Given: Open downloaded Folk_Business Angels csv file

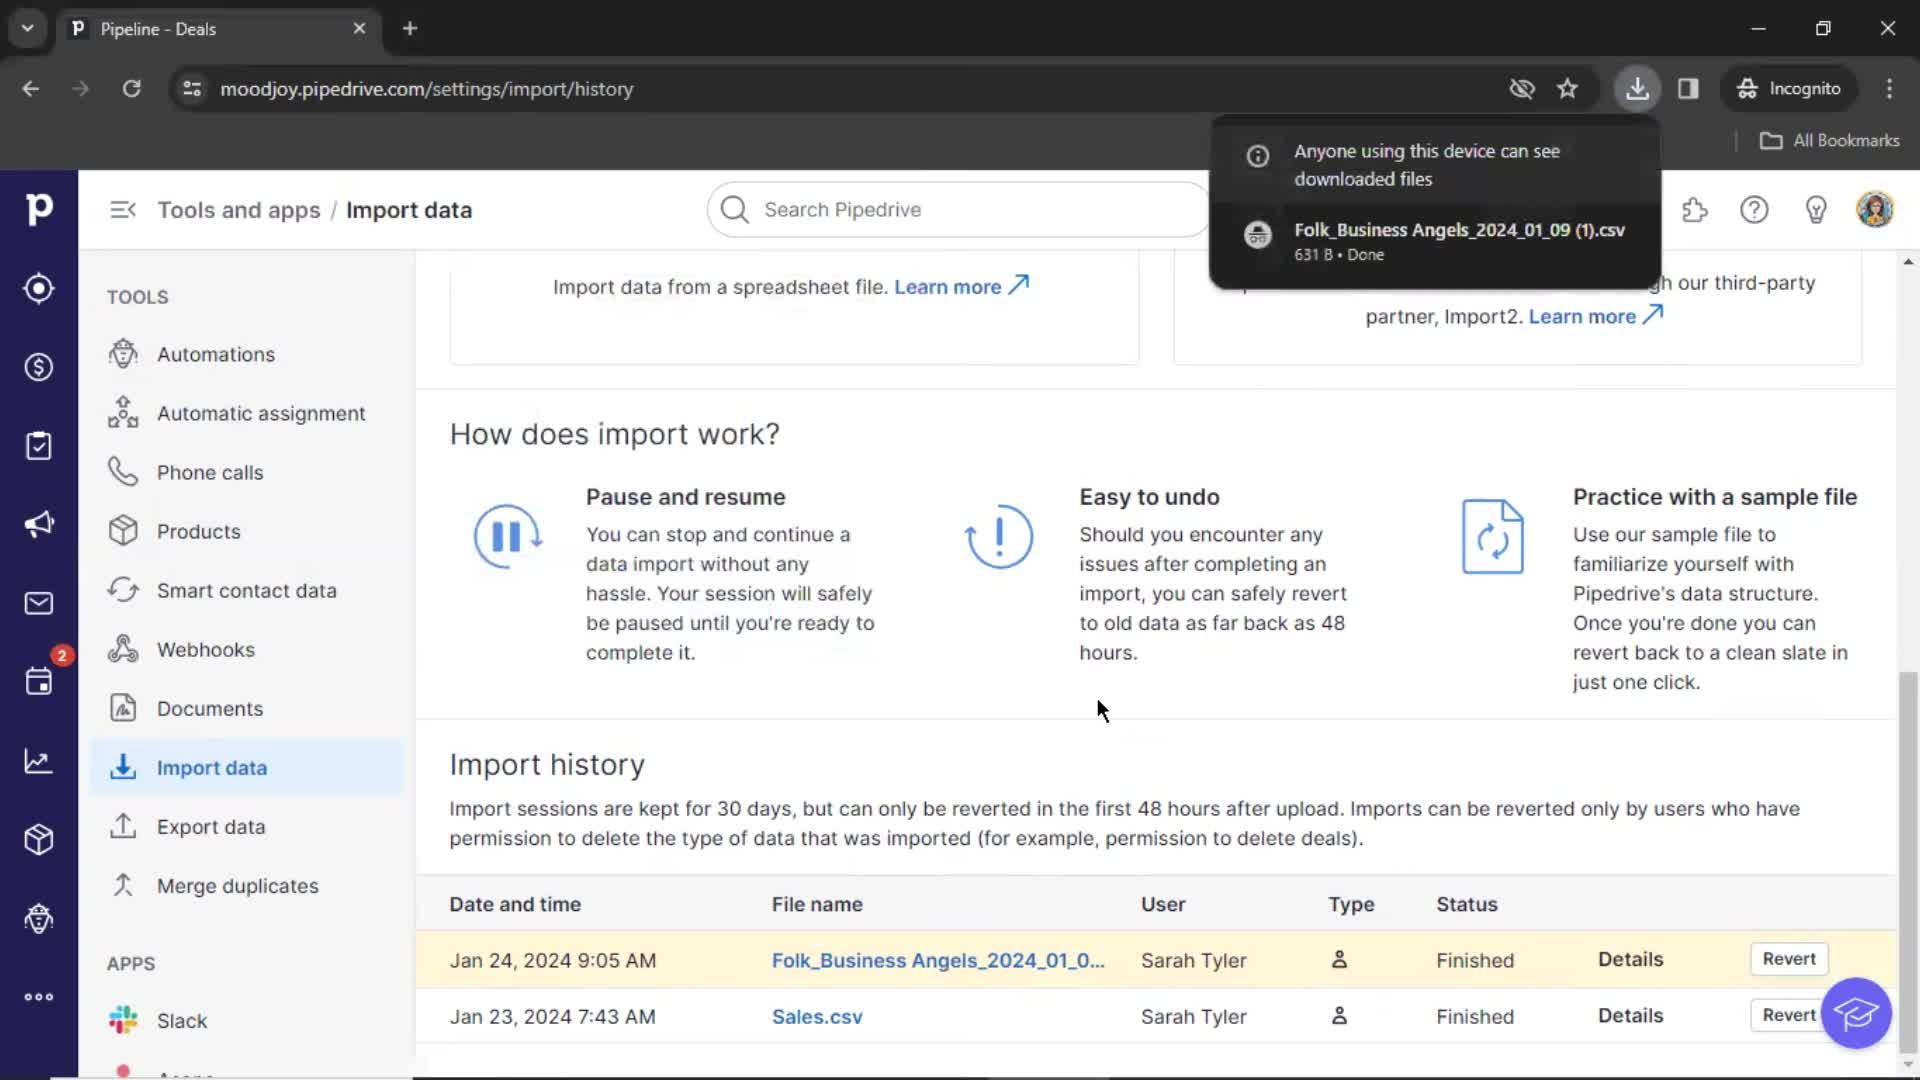Looking at the screenshot, I should pyautogui.click(x=1435, y=240).
